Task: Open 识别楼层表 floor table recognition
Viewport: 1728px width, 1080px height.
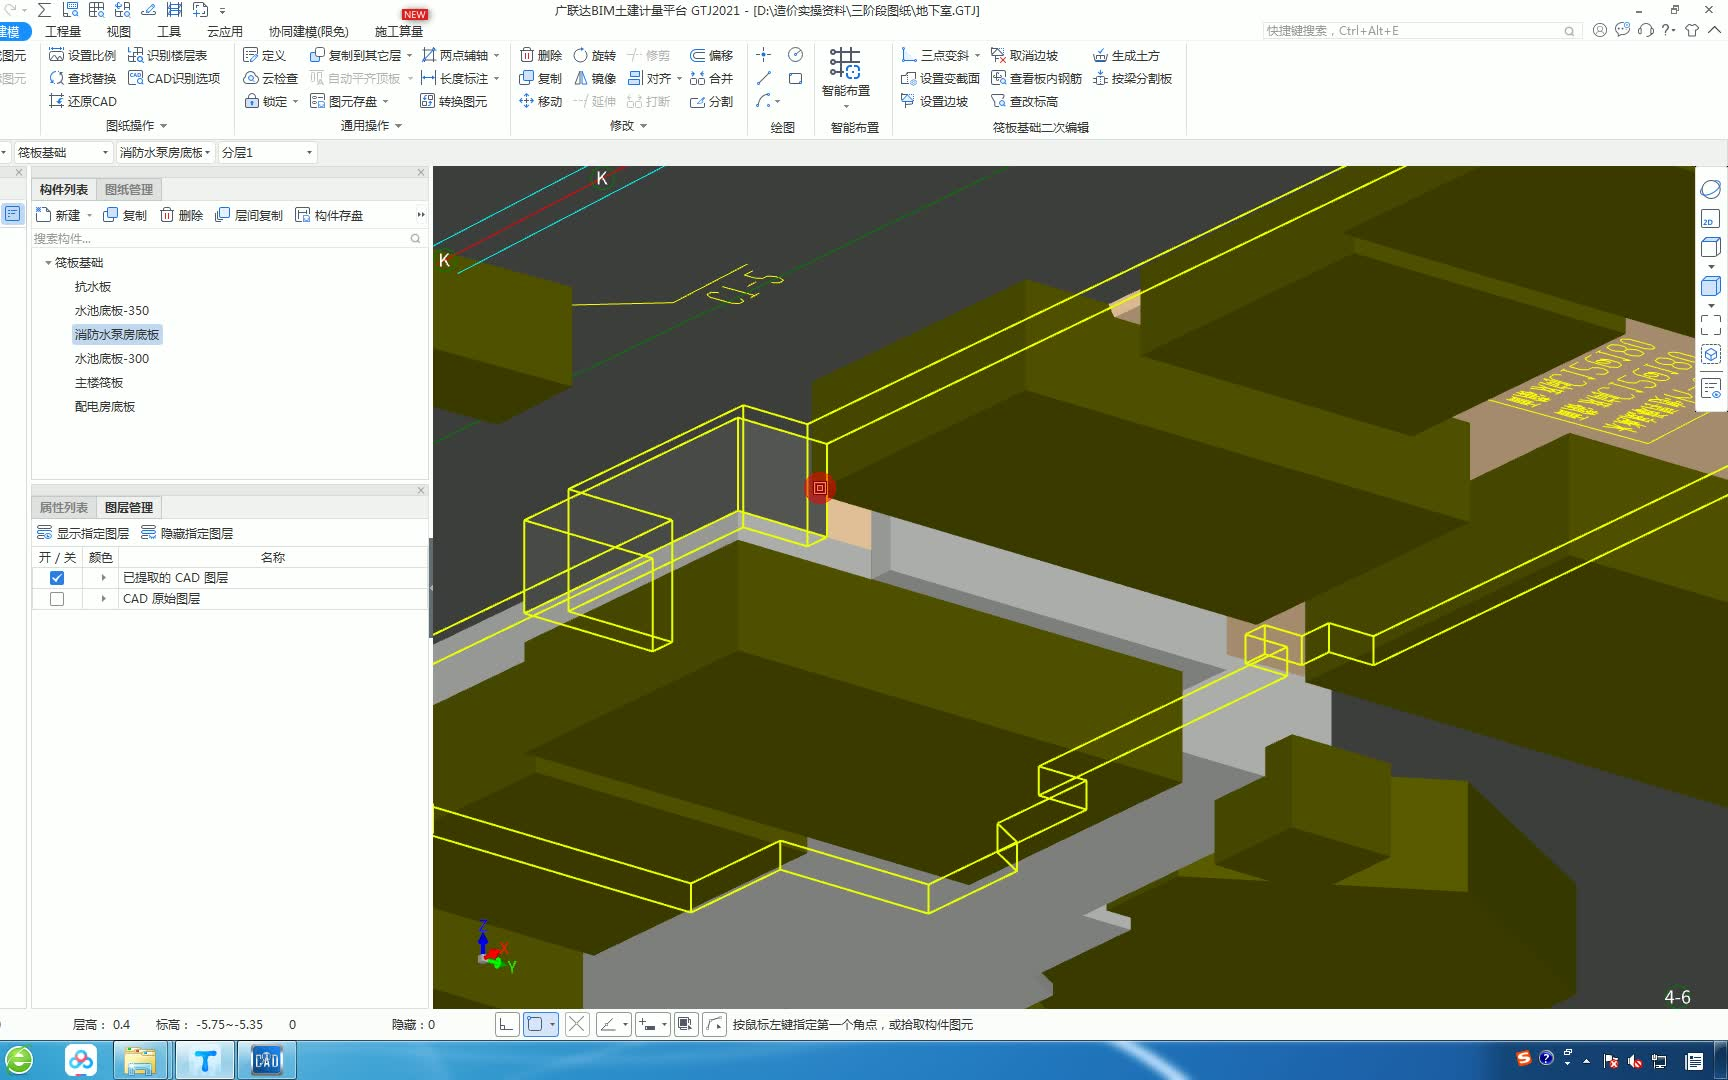Action: point(167,55)
